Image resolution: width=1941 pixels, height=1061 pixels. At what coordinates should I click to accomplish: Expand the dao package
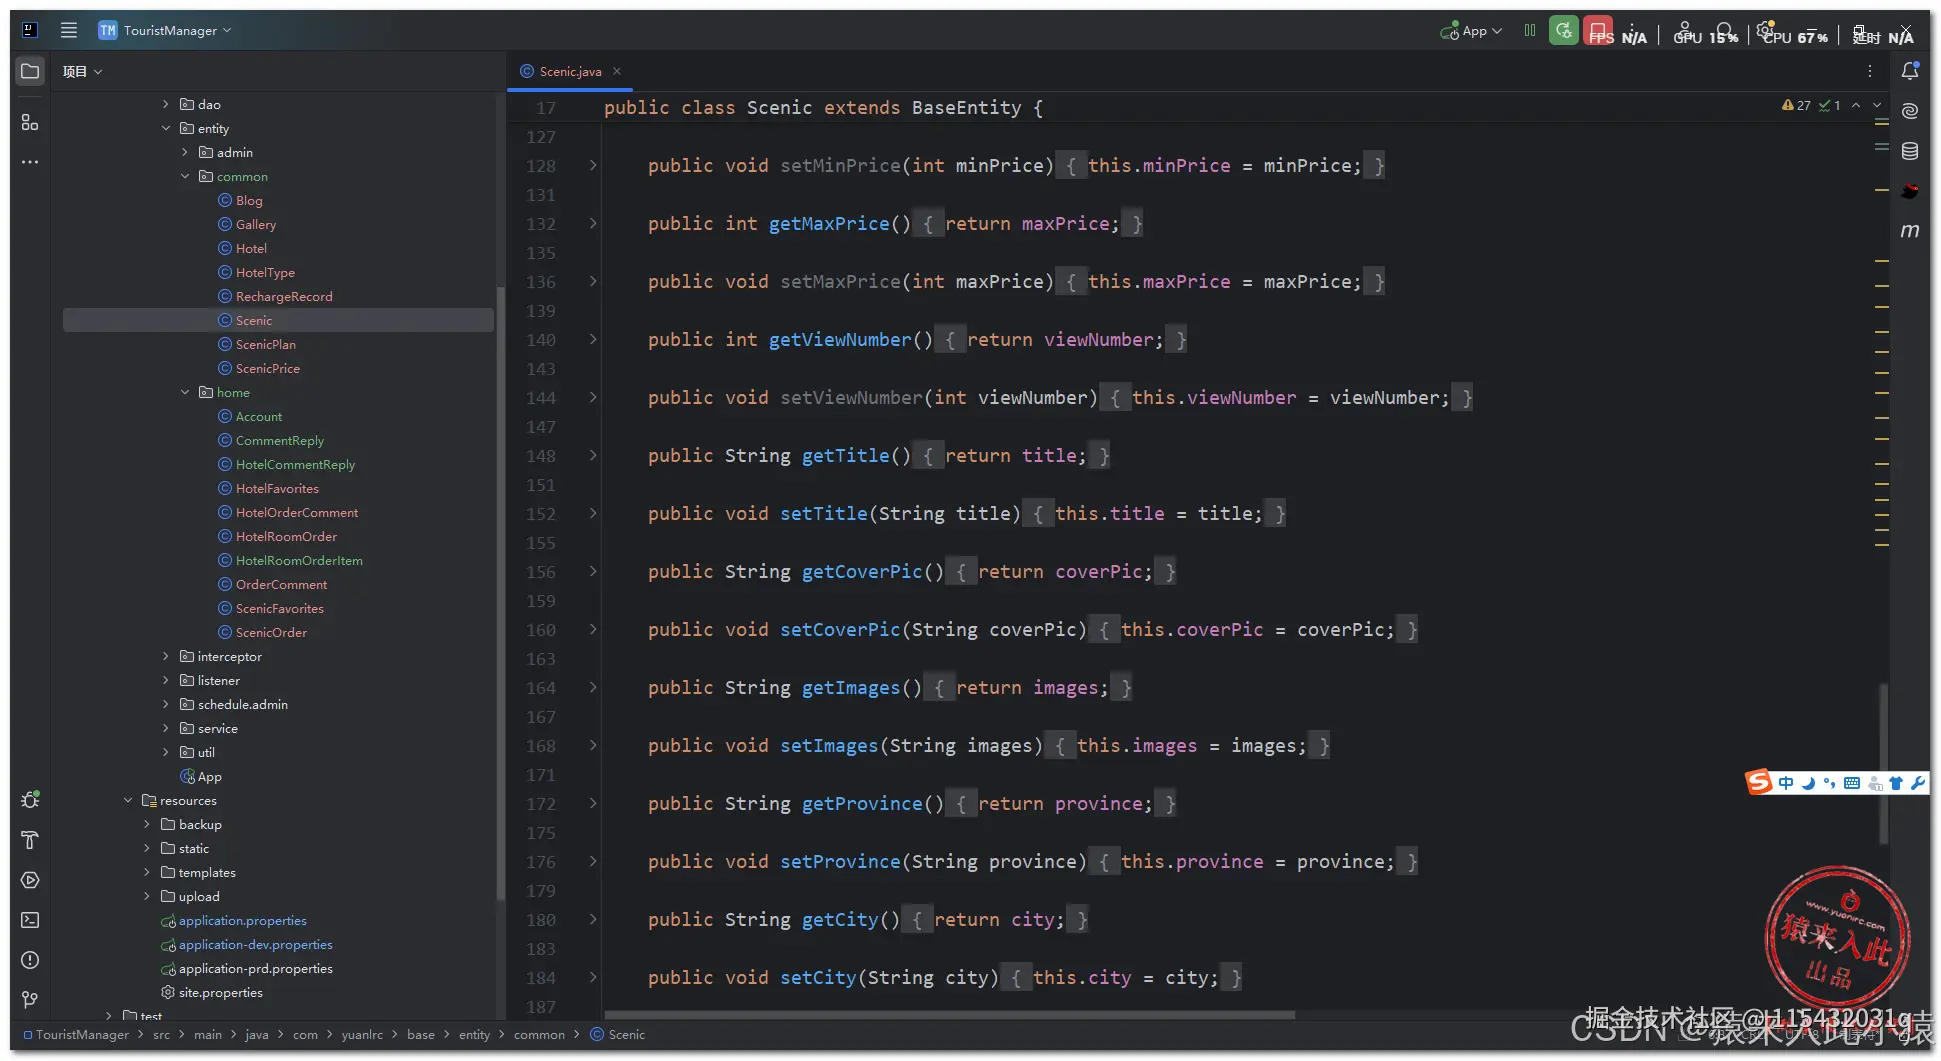click(x=166, y=104)
